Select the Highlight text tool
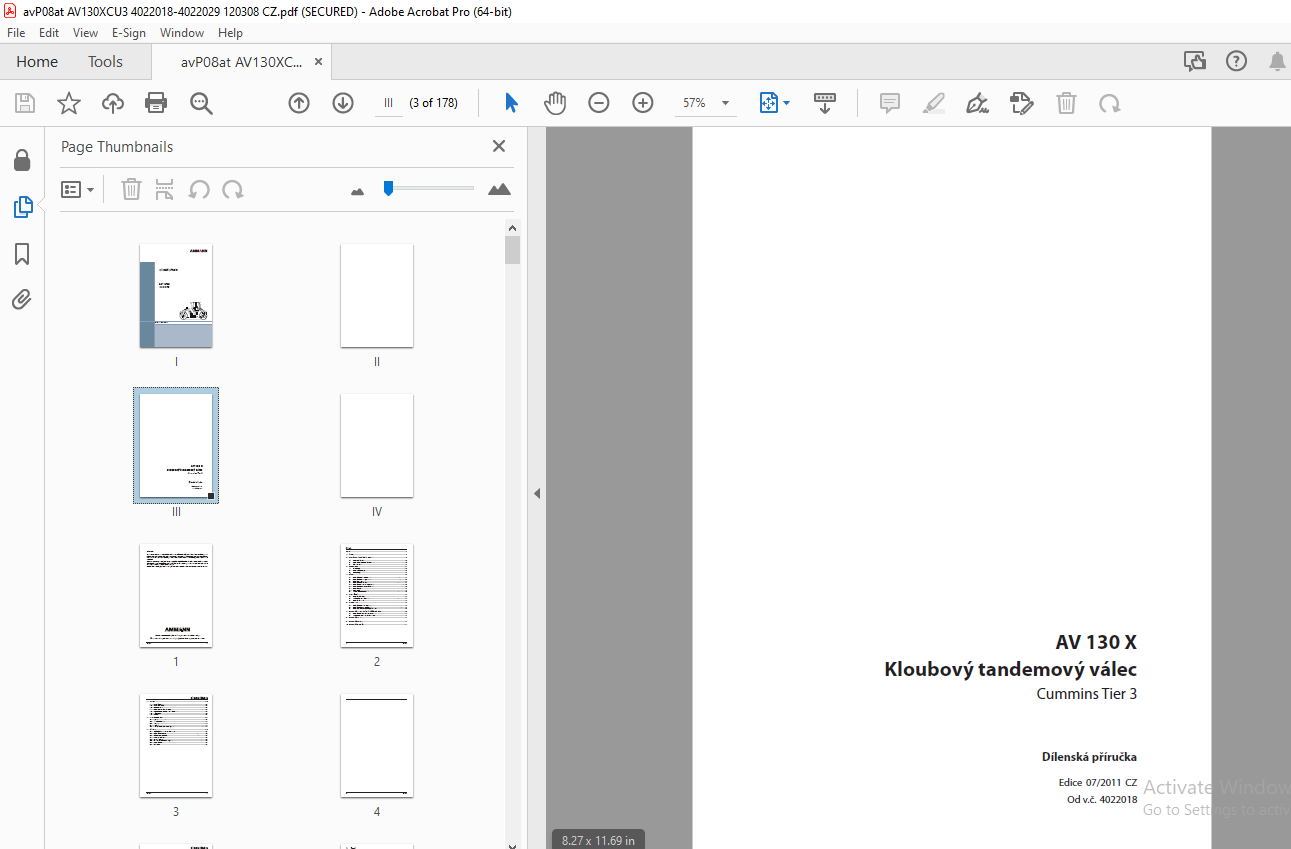1291x849 pixels. tap(934, 103)
